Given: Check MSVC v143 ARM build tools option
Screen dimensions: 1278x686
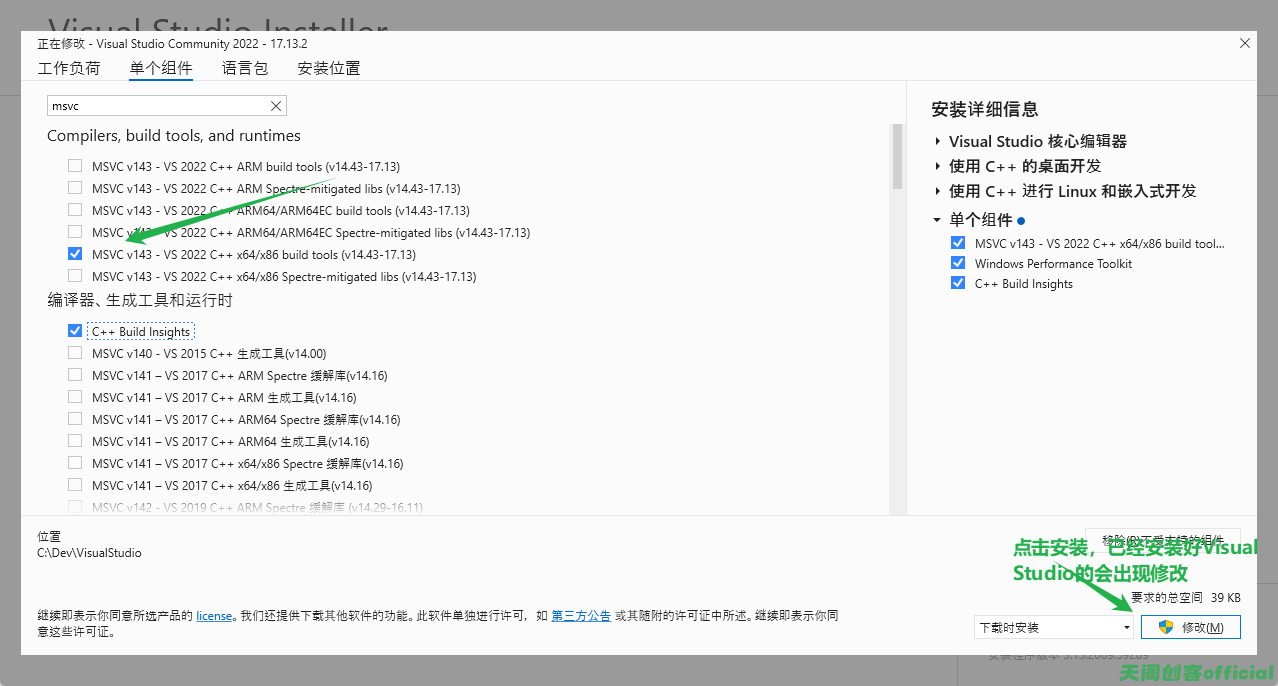Looking at the screenshot, I should 75,166.
